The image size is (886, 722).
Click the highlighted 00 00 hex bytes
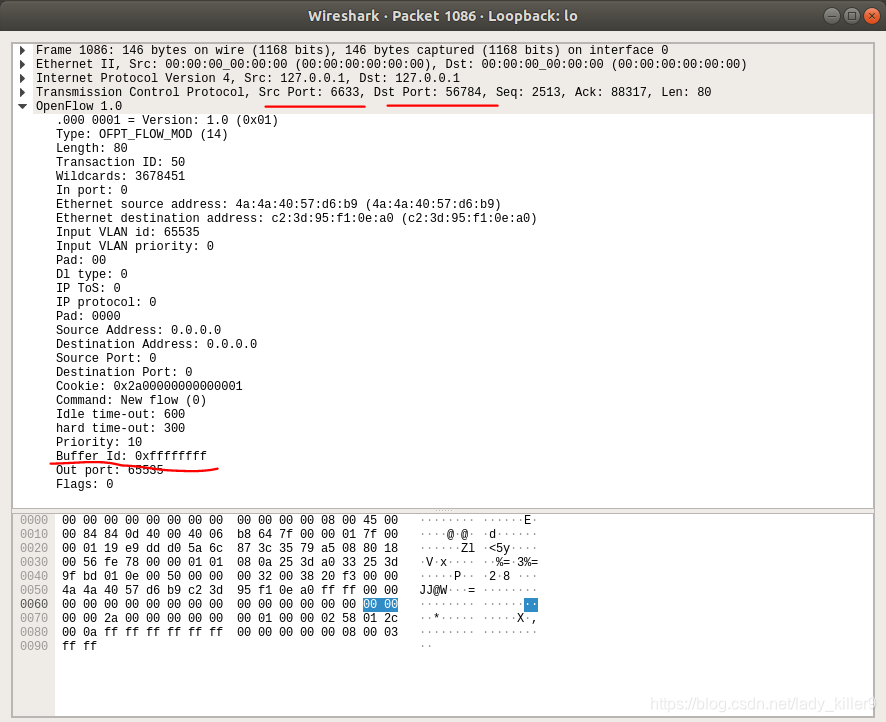[x=380, y=604]
